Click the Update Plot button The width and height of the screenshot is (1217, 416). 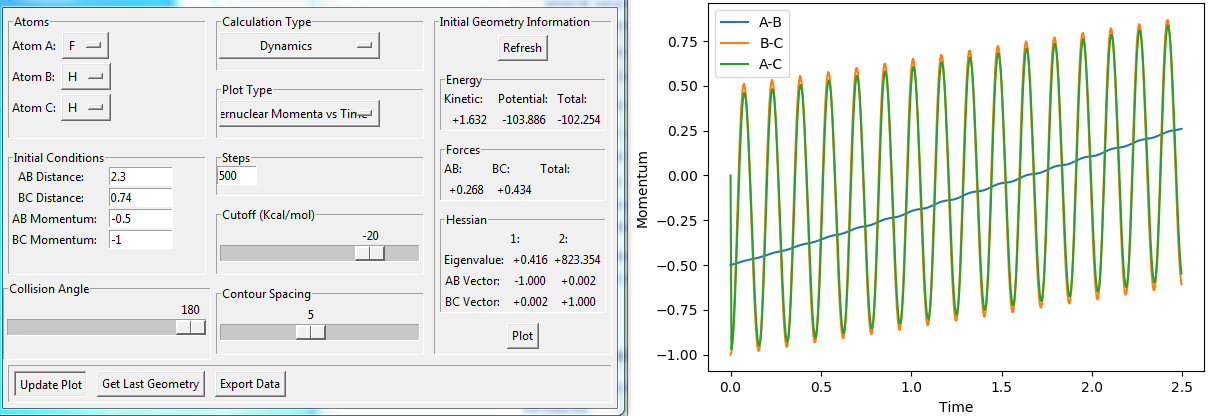click(x=51, y=384)
